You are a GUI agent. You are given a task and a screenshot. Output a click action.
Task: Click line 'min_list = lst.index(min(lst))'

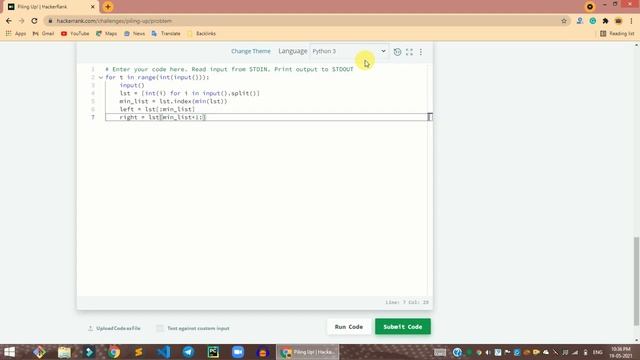173,101
